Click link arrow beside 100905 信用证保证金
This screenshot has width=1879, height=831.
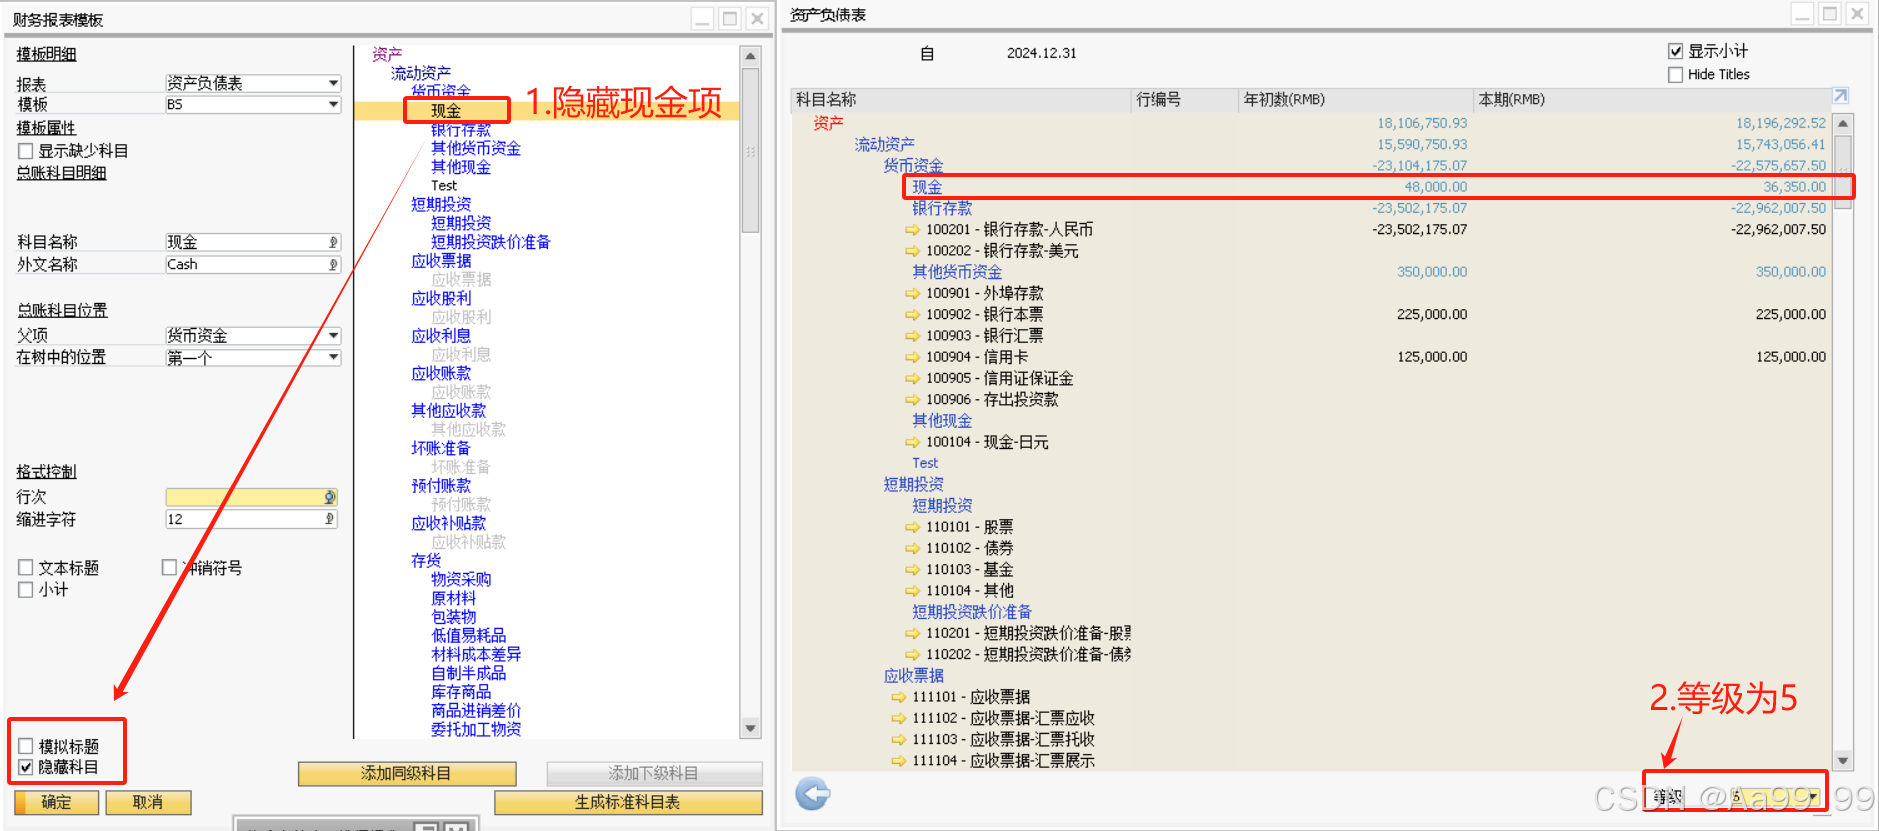[912, 379]
